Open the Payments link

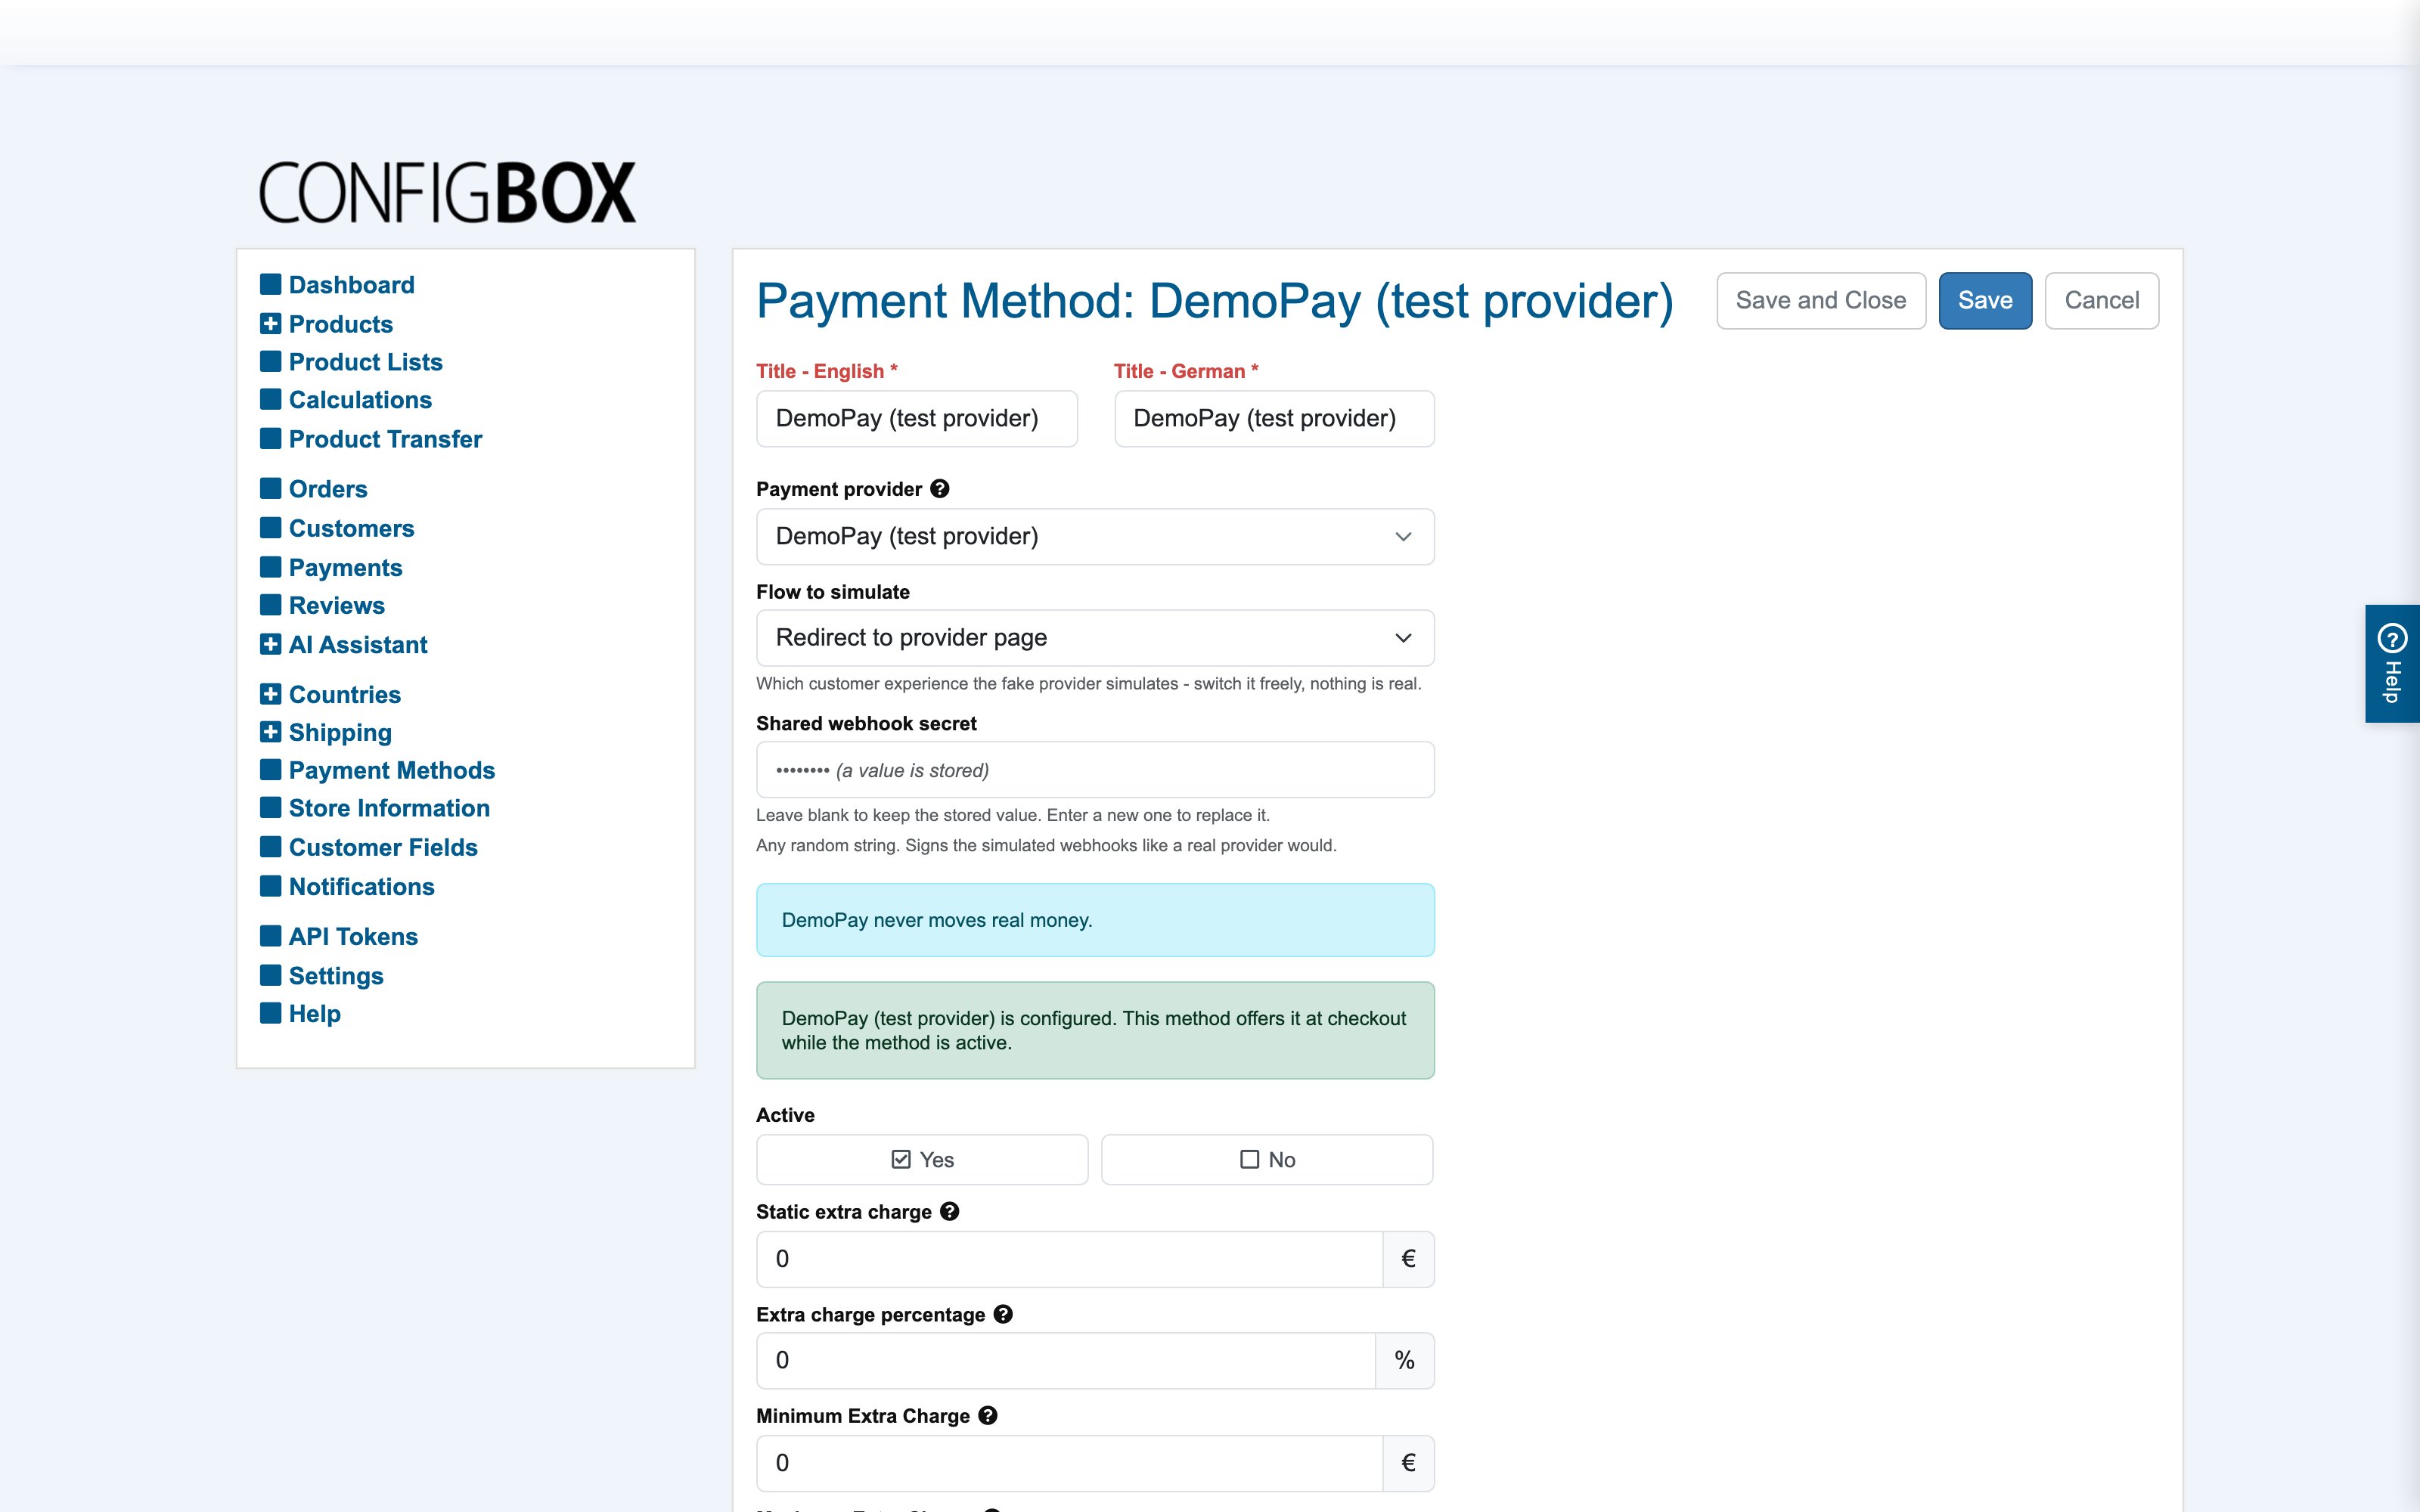[345, 568]
